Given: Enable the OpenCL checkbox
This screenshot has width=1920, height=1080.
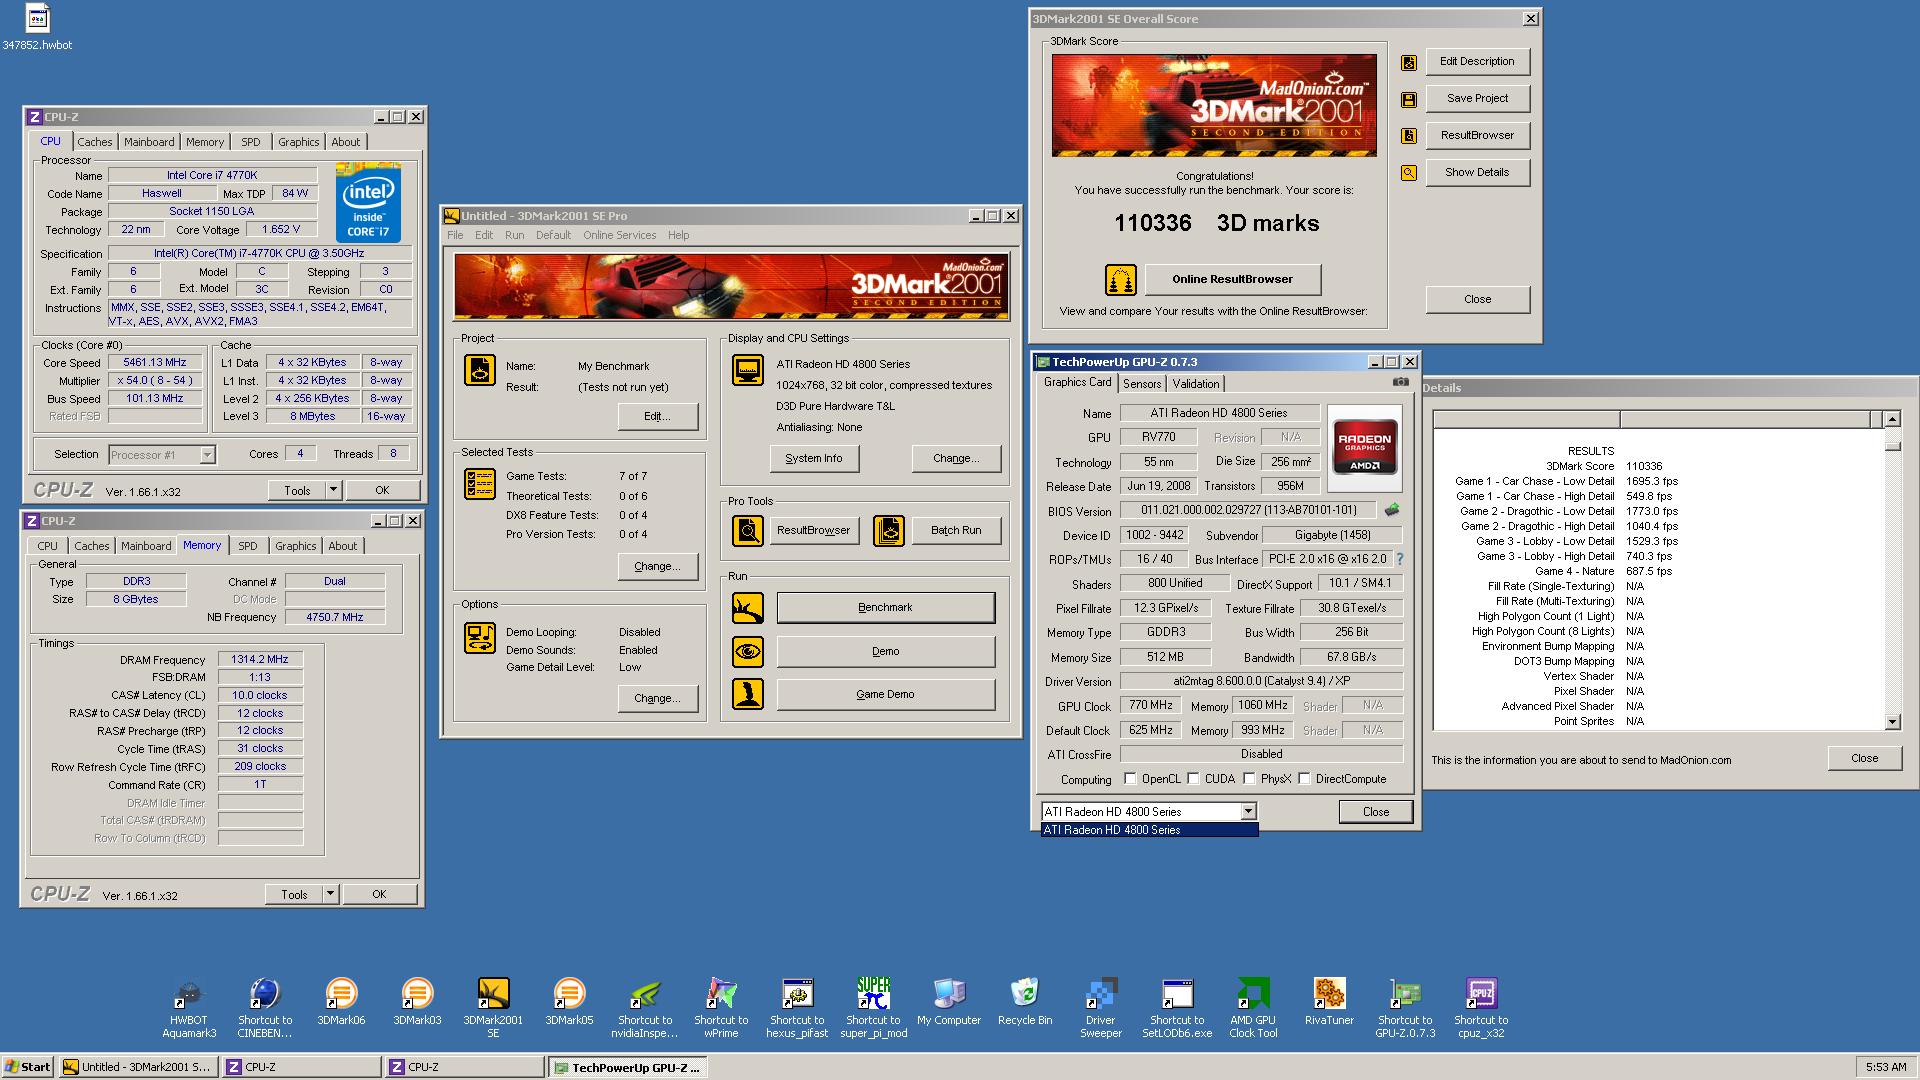Looking at the screenshot, I should click(x=1130, y=779).
